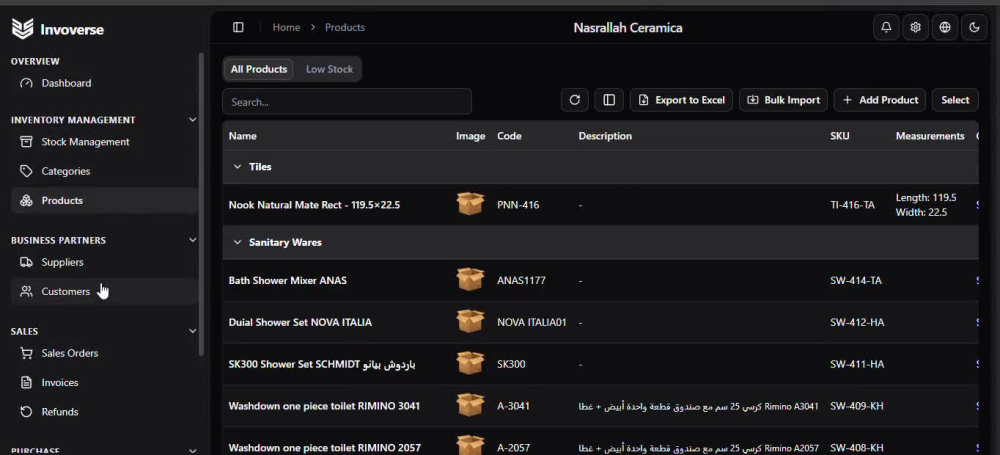
Task: Open Duial Shower Set NOVA ITALIA thumbnail
Action: coord(470,322)
